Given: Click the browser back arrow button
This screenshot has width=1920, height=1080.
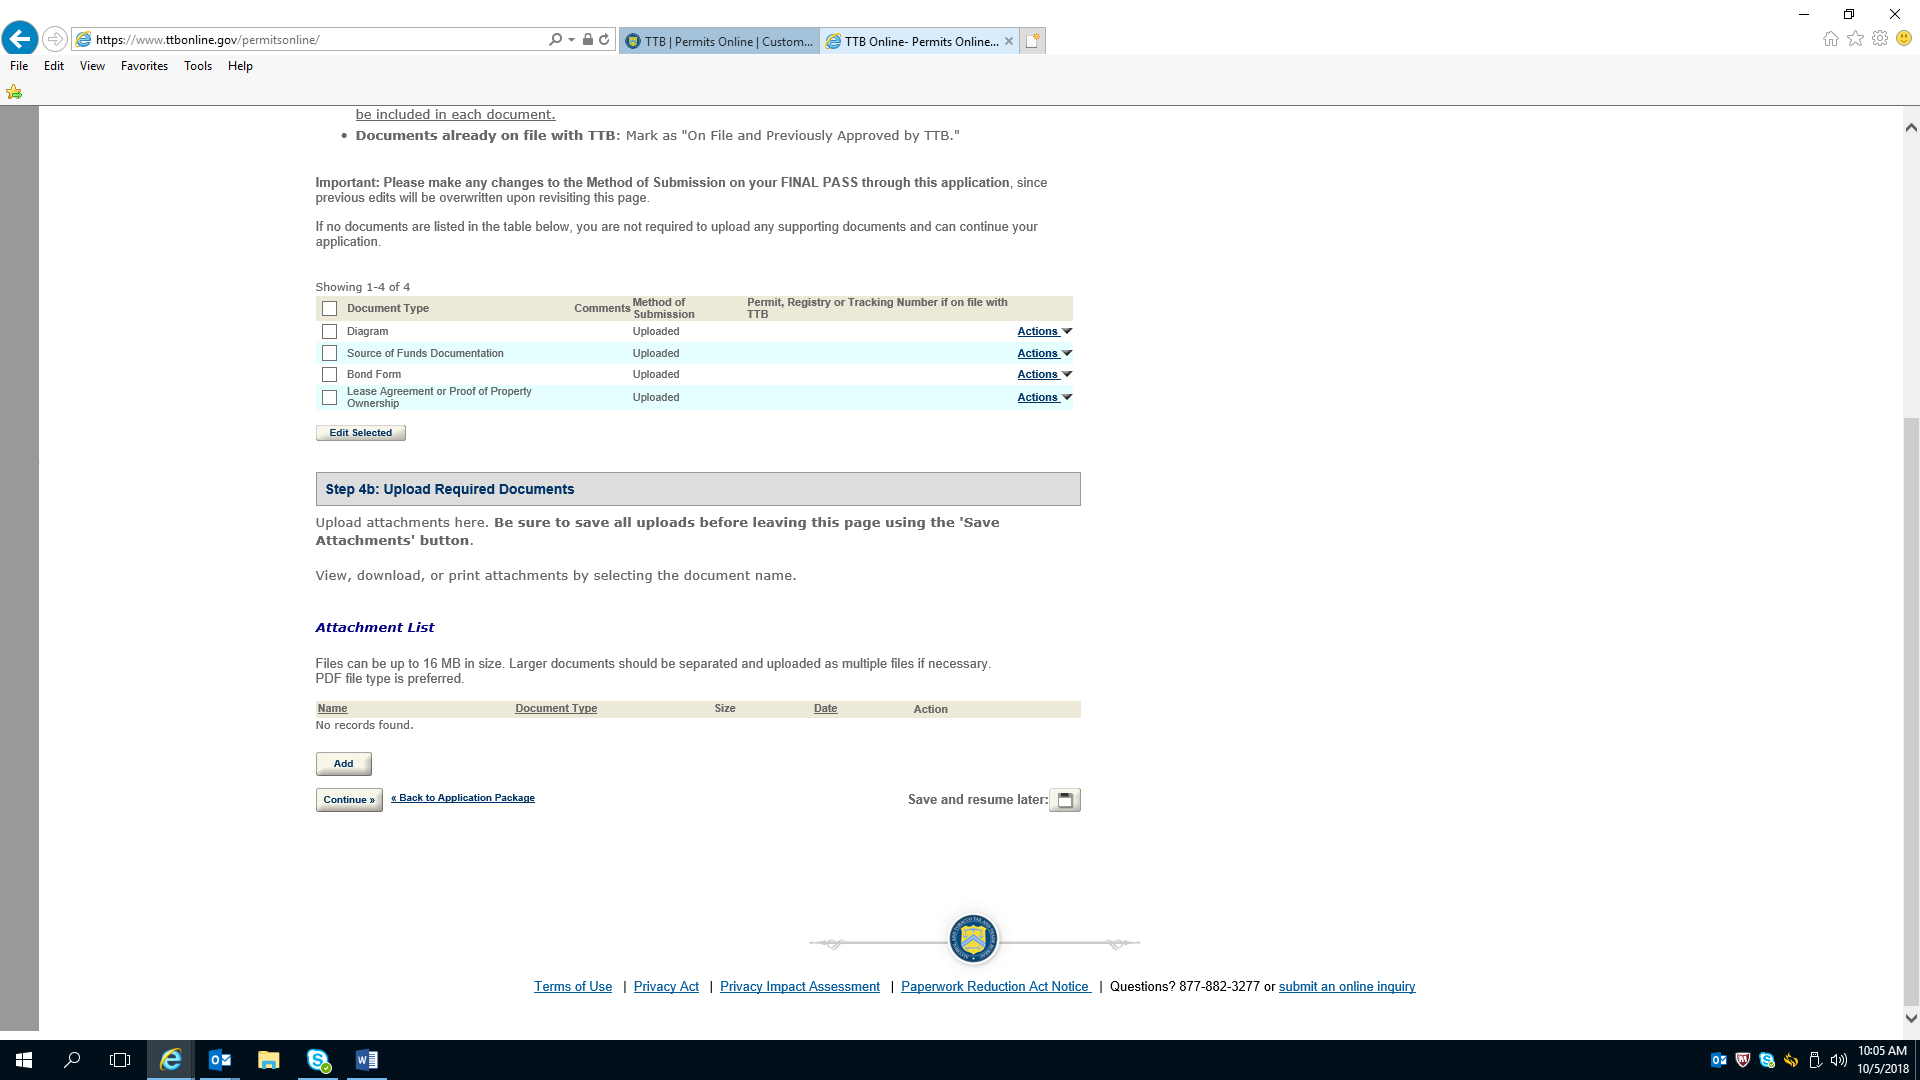Looking at the screenshot, I should coord(19,39).
